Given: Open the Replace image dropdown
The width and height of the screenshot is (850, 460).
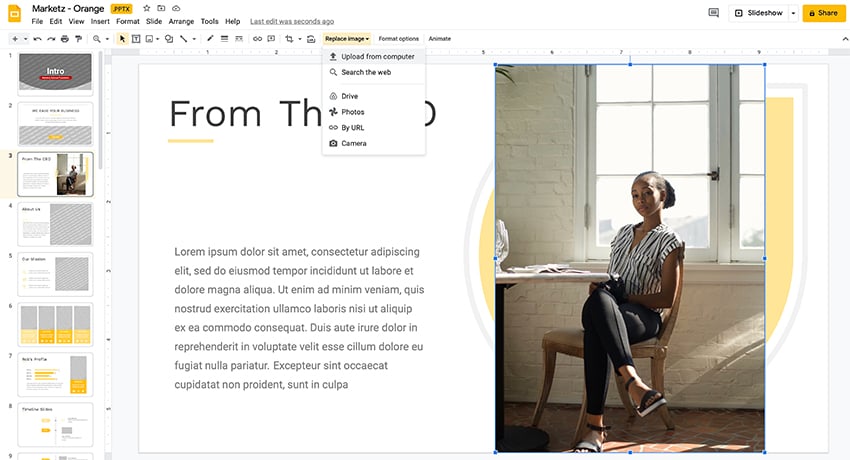Looking at the screenshot, I should click(x=347, y=39).
